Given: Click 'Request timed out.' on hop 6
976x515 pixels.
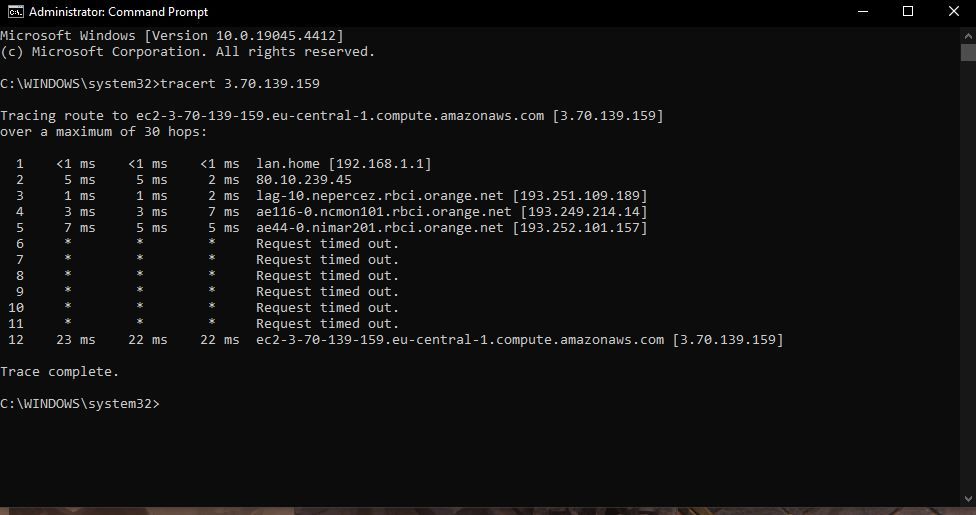Looking at the screenshot, I should pos(327,243).
